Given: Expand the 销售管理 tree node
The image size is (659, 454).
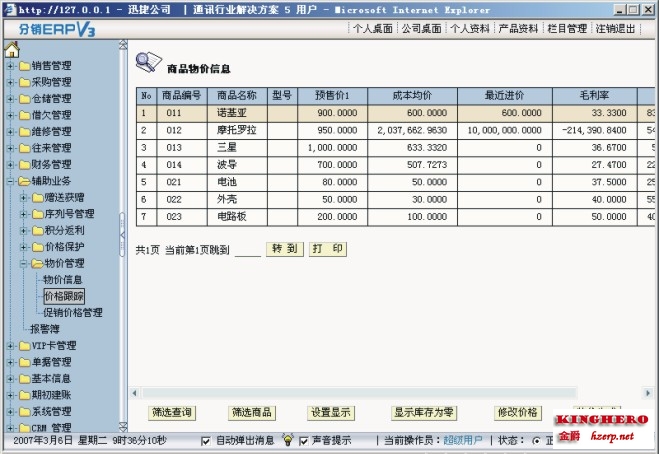Looking at the screenshot, I should 11,66.
